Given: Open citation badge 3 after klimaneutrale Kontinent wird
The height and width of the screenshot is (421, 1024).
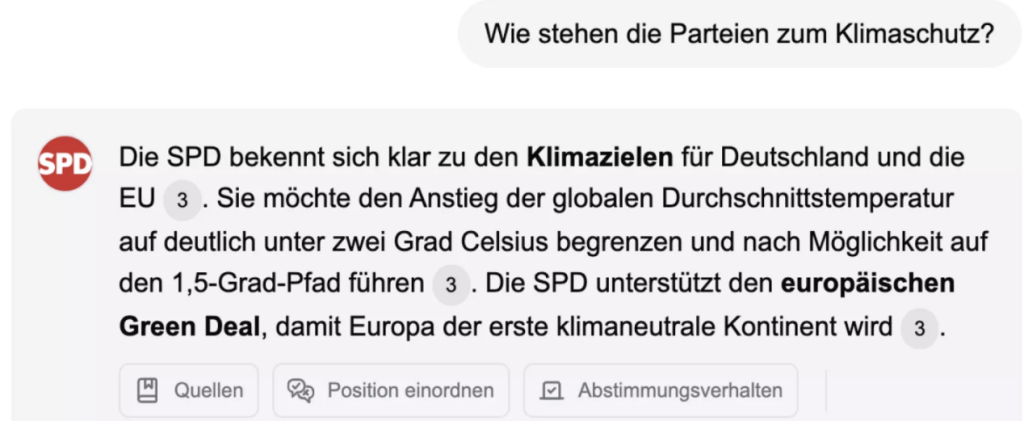Looking at the screenshot, I should click(918, 328).
